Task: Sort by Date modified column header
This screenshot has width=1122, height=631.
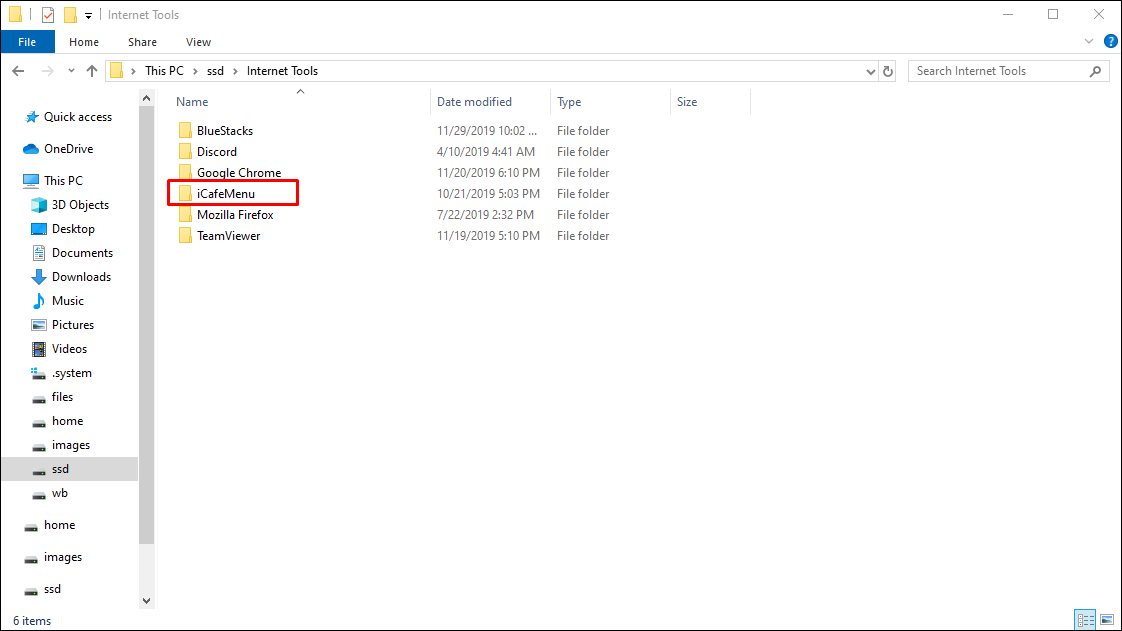Action: 474,102
